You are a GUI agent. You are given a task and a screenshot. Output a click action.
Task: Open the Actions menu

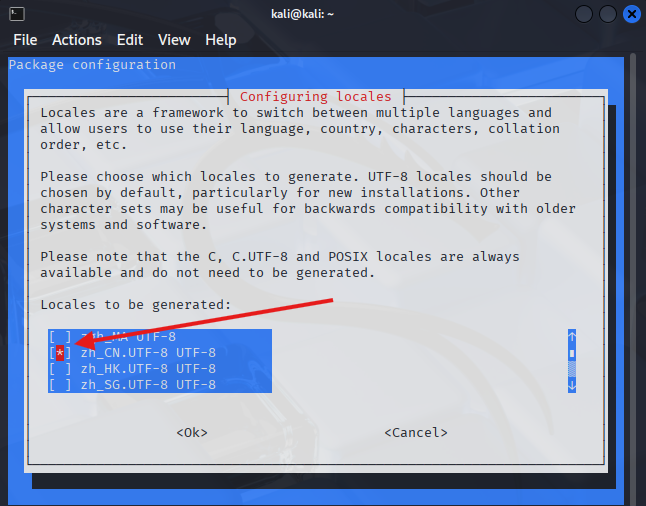77,40
